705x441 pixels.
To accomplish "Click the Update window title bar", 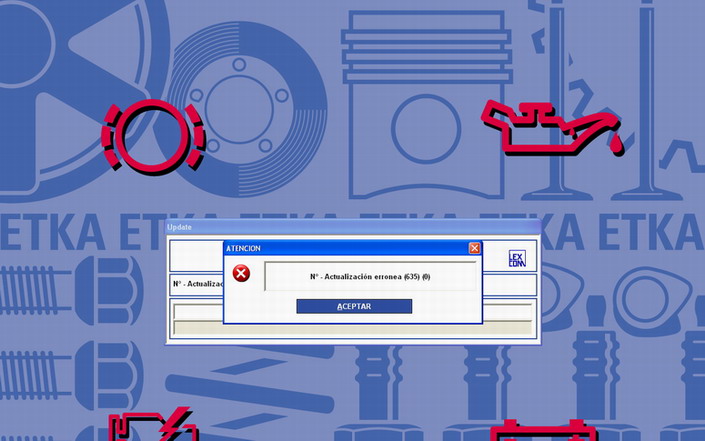I will tap(353, 227).
